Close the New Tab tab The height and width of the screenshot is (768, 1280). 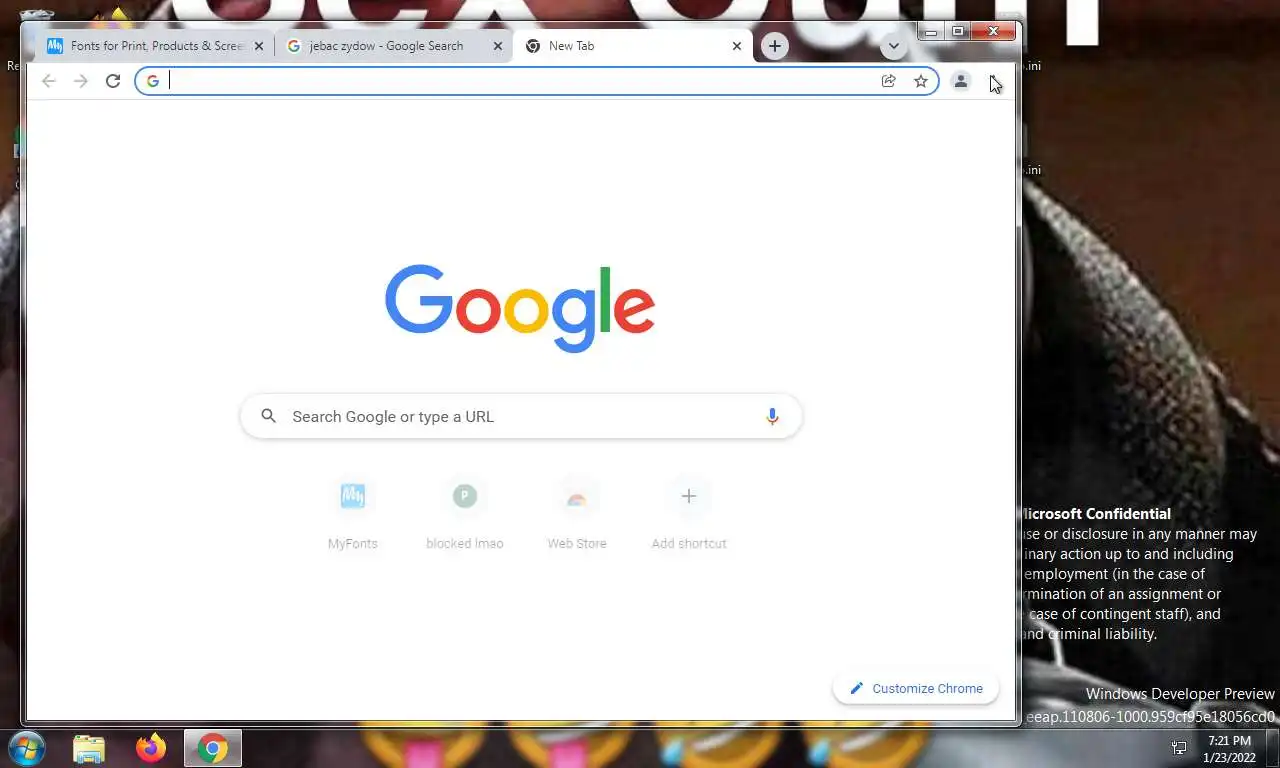[737, 46]
